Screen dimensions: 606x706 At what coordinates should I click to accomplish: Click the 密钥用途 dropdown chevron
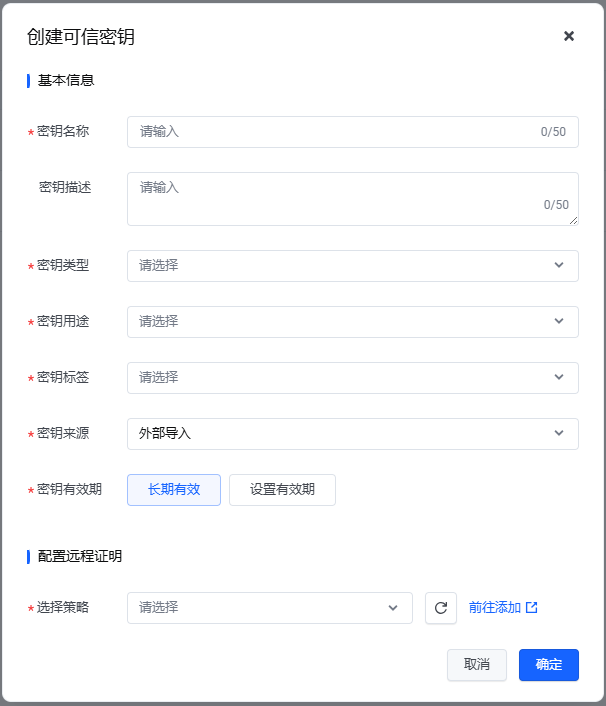pyautogui.click(x=558, y=322)
